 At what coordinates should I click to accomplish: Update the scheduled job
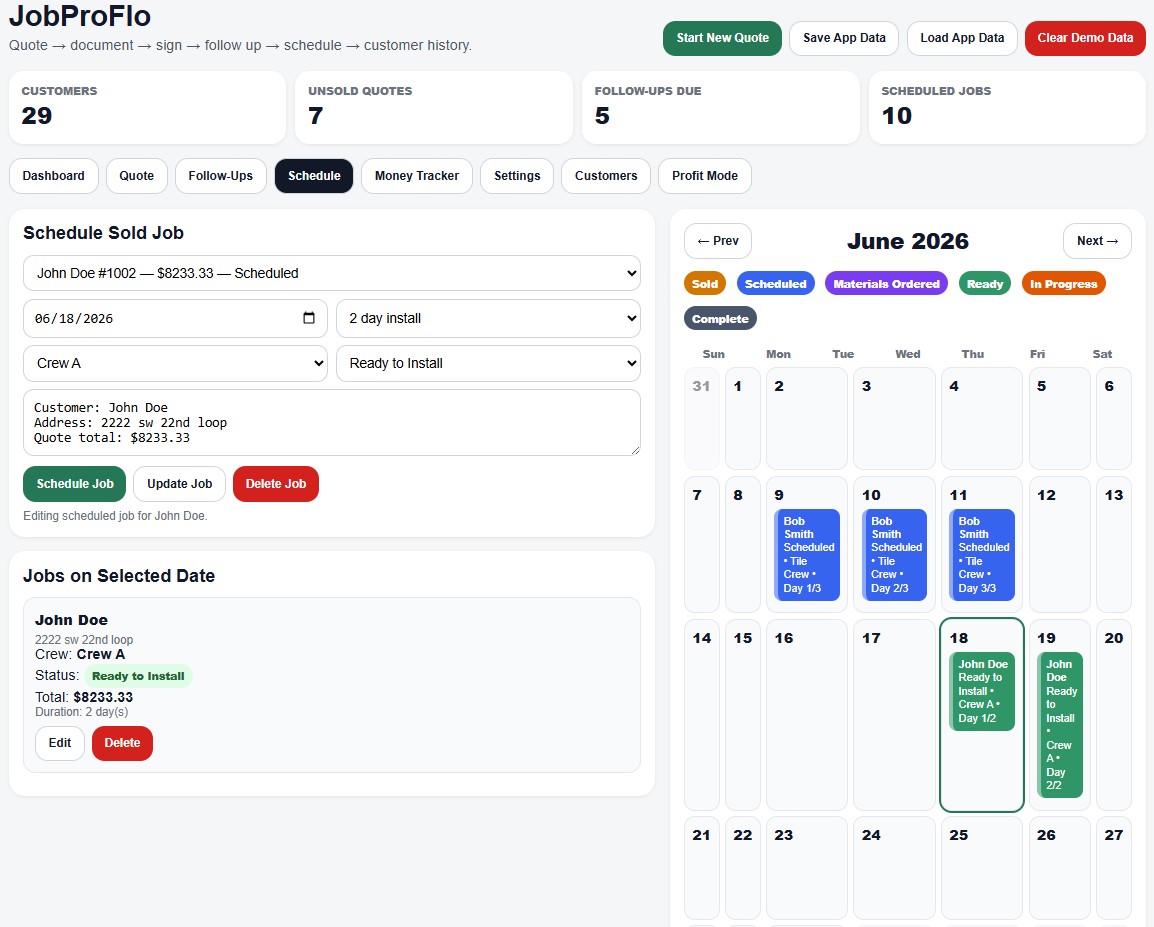(180, 484)
